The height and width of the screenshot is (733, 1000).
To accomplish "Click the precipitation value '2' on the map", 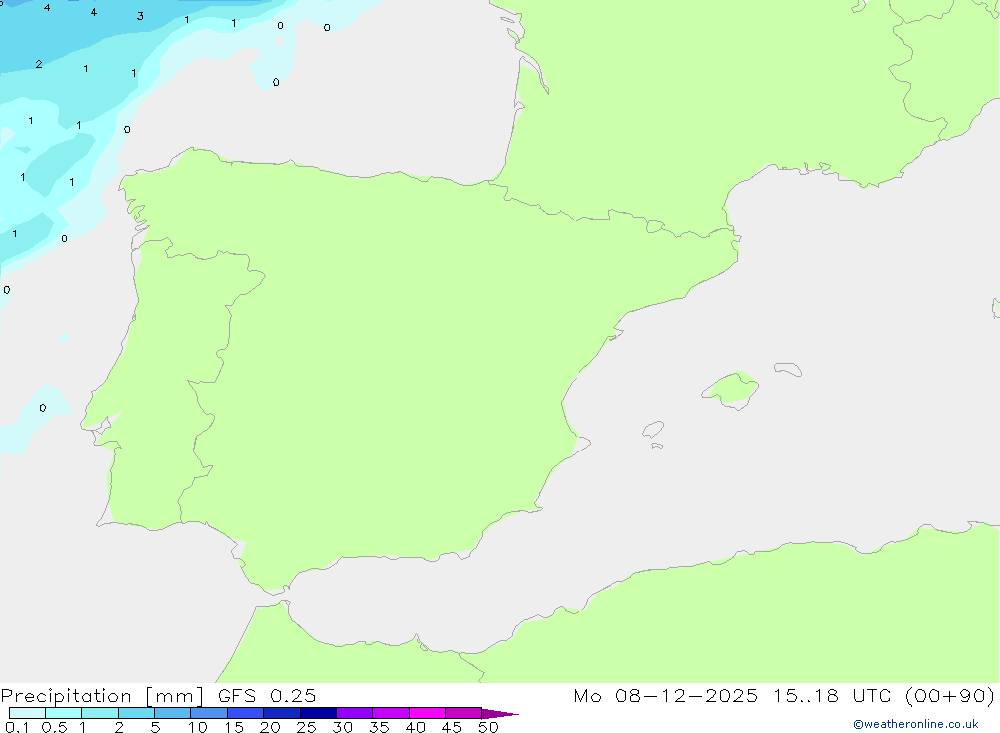I will pos(39,64).
